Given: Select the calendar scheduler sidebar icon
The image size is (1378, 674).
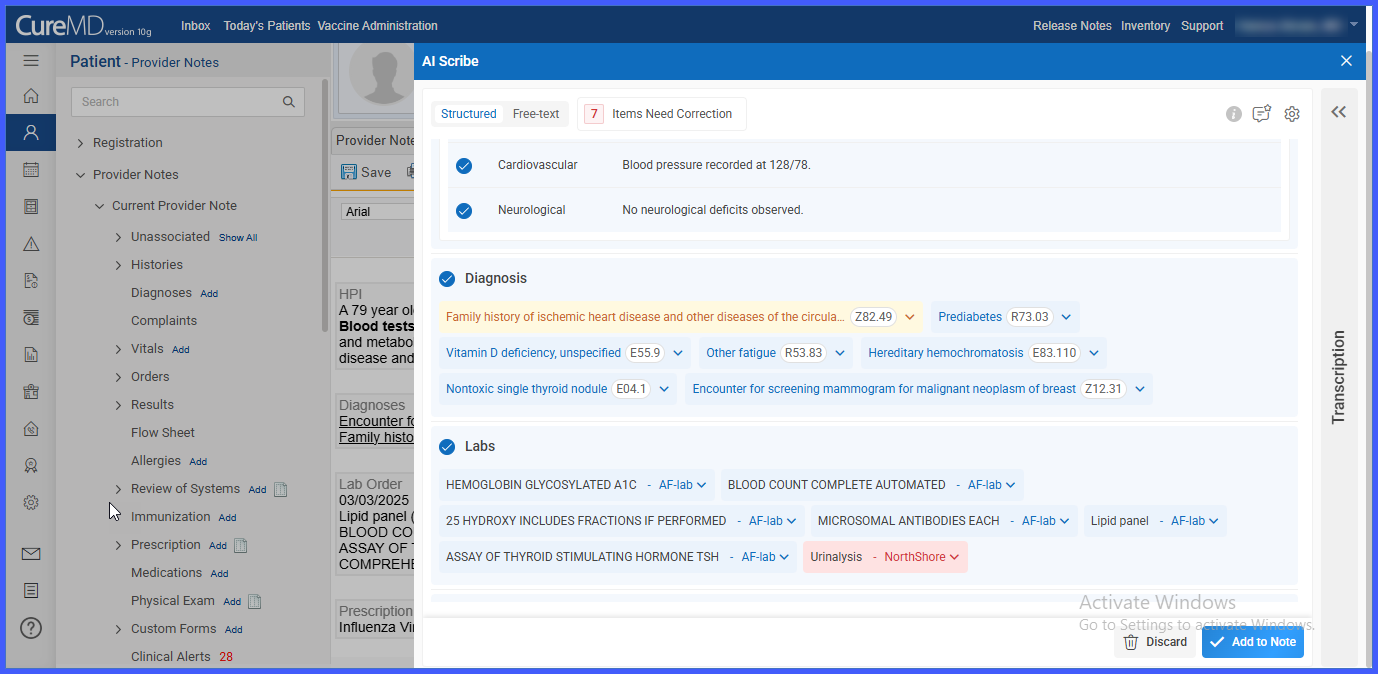Looking at the screenshot, I should [x=31, y=170].
